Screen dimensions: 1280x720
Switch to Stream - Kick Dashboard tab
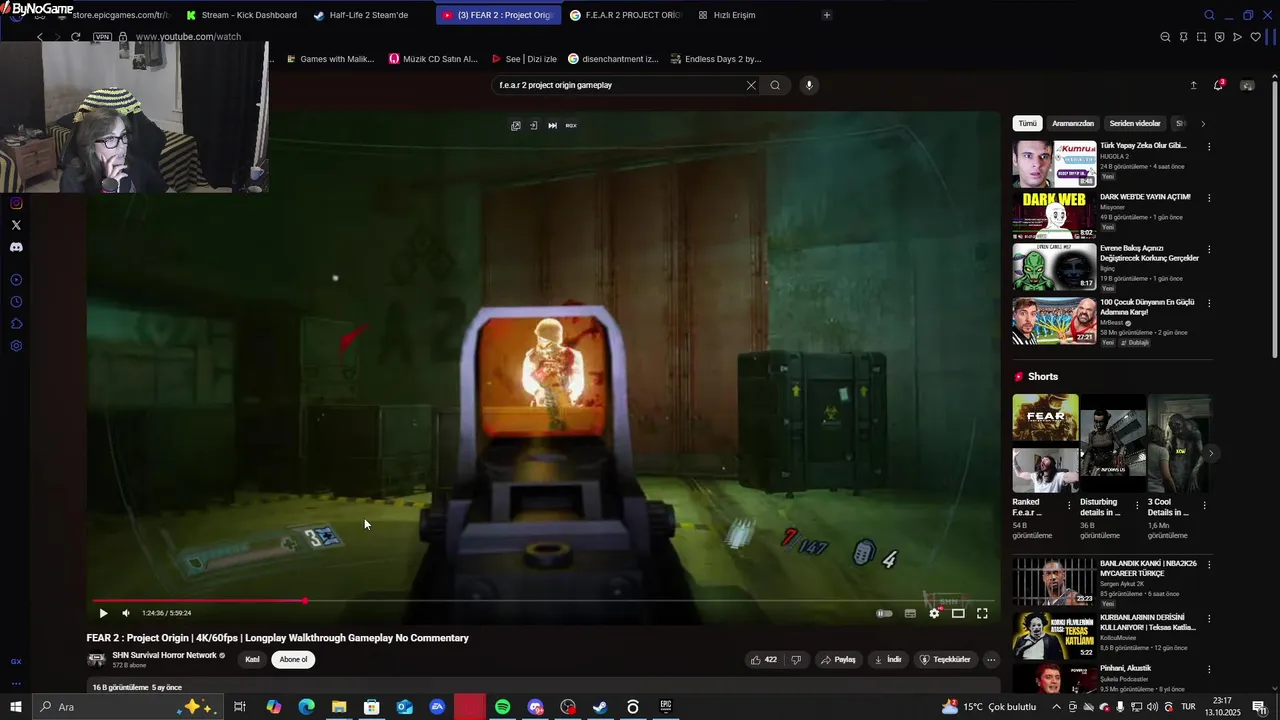tap(241, 15)
